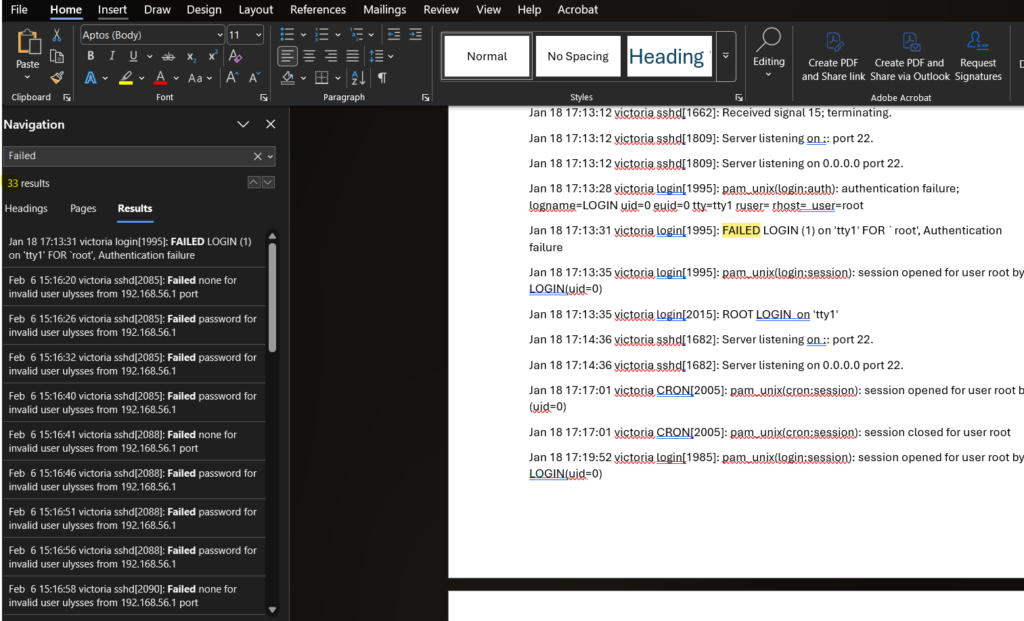
Task: Open the font name dropdown
Action: 219,35
